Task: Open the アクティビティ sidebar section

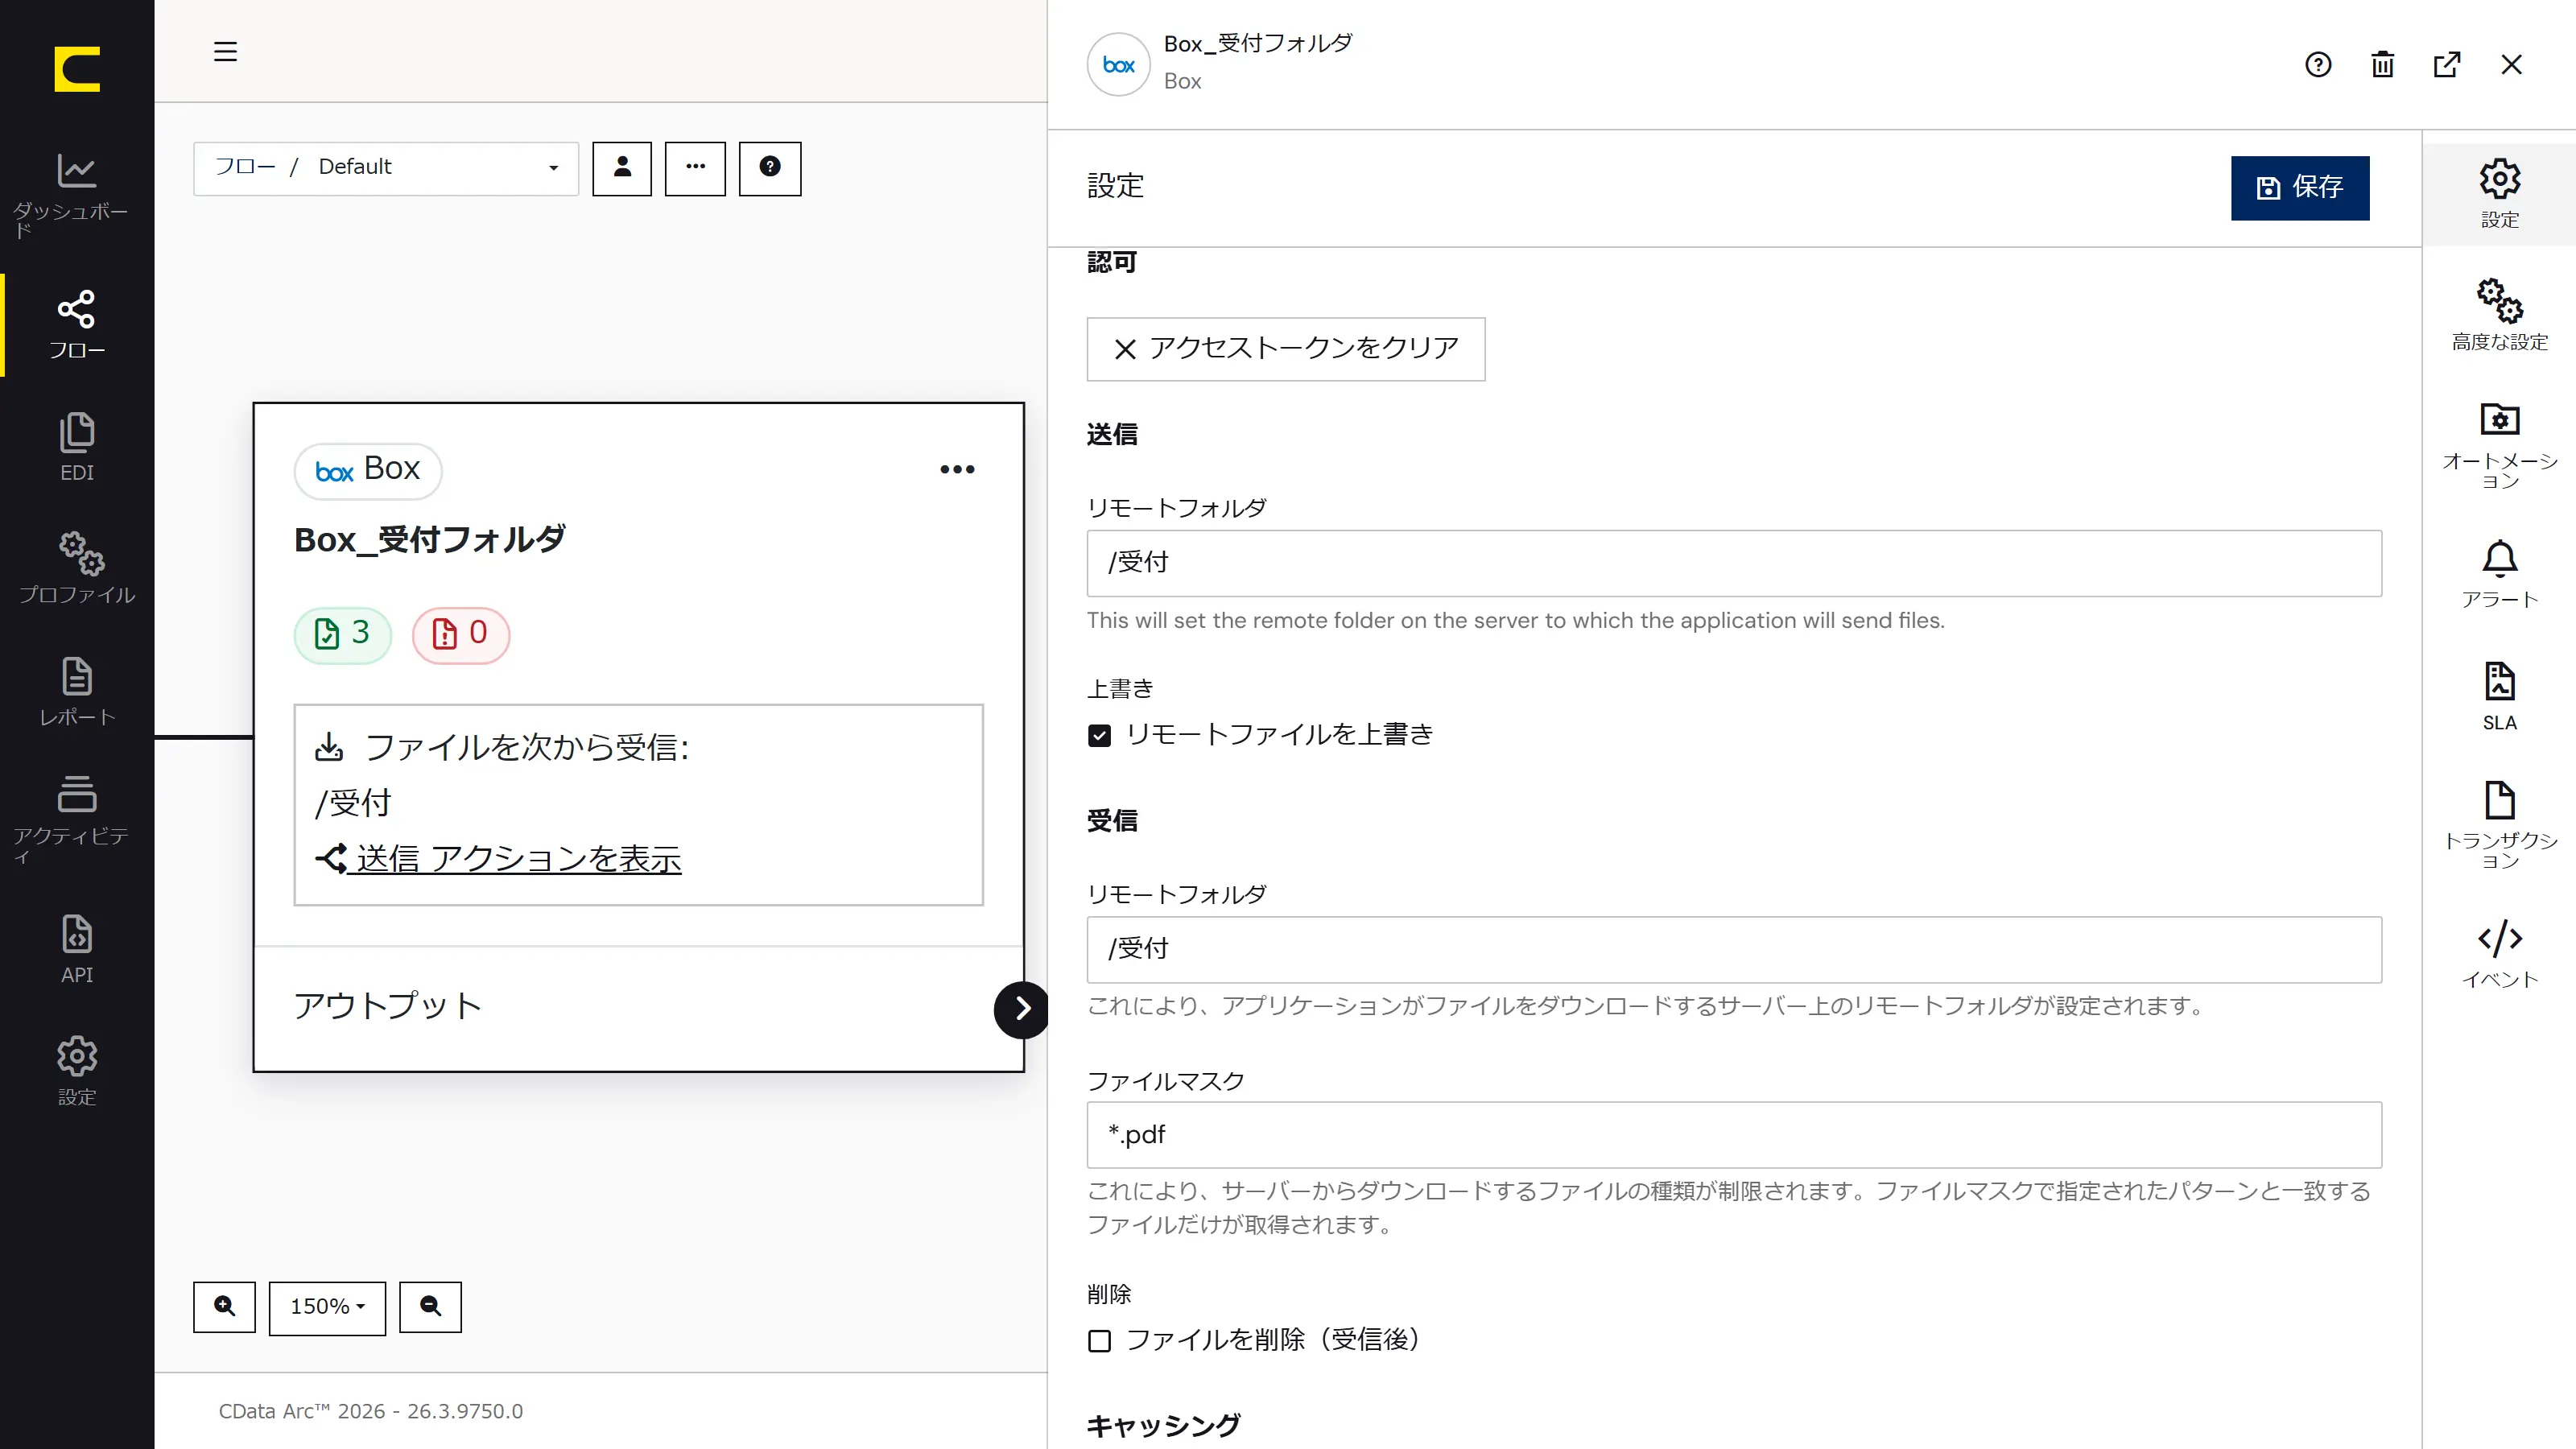Action: pyautogui.click(x=77, y=818)
